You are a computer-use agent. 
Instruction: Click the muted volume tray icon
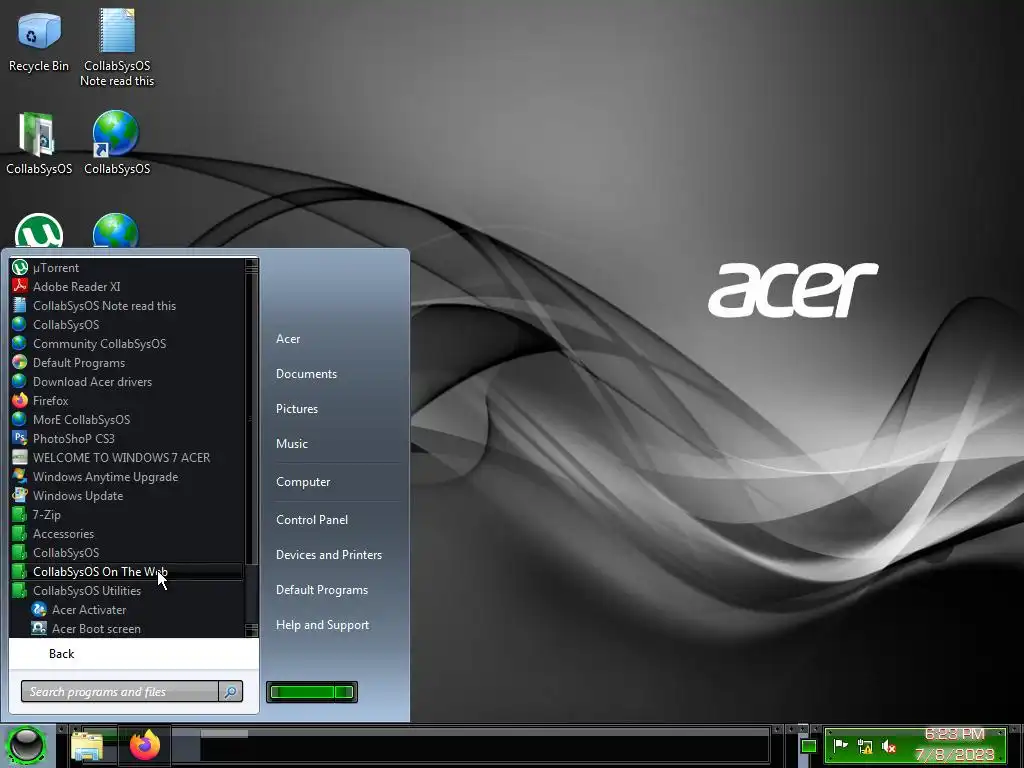(x=889, y=746)
